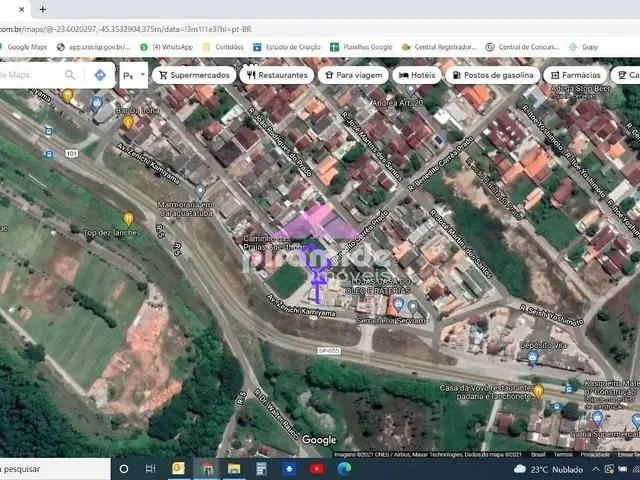Image resolution: width=640 pixels, height=480 pixels.
Task: Filter map by Supermercados chip
Action: 194,75
